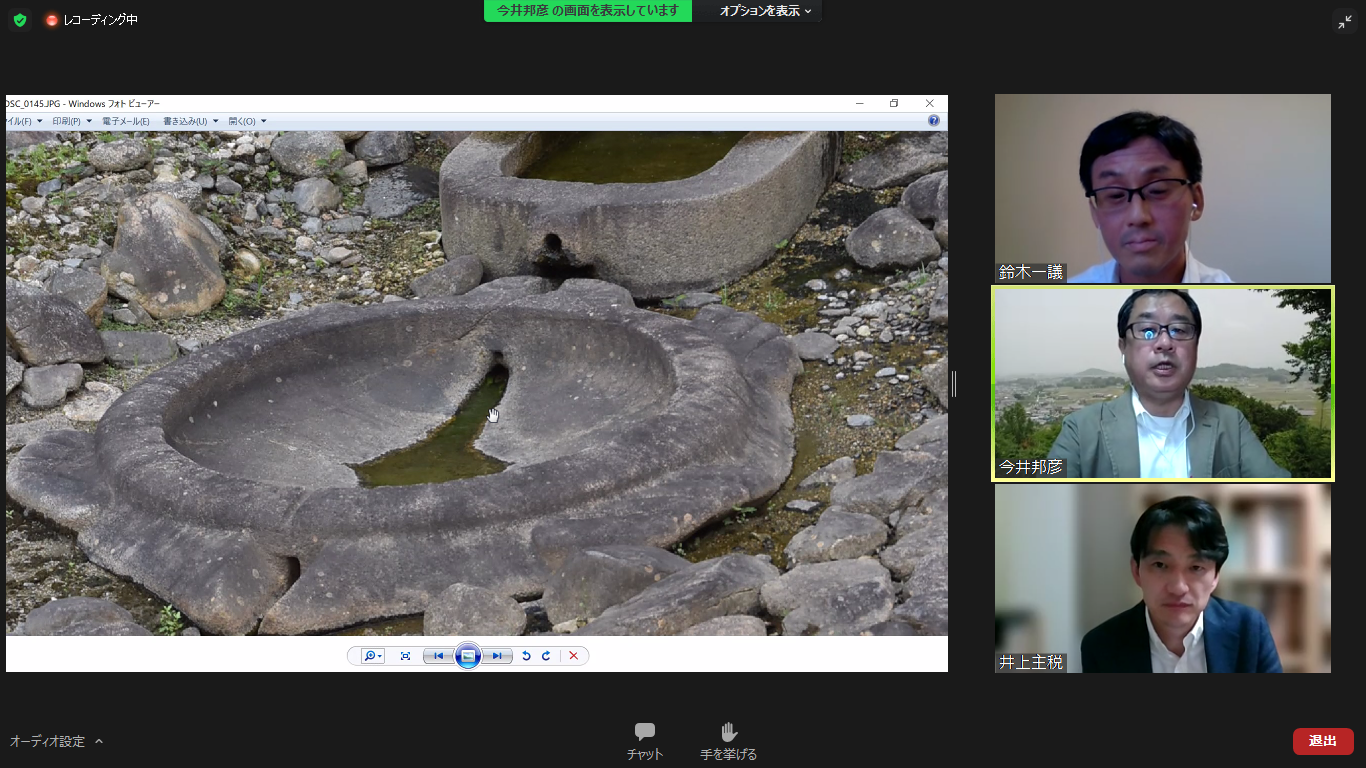Screen dimensions: 1366x768
Task: Open the 印刷(P) menu
Action: click(x=72, y=121)
